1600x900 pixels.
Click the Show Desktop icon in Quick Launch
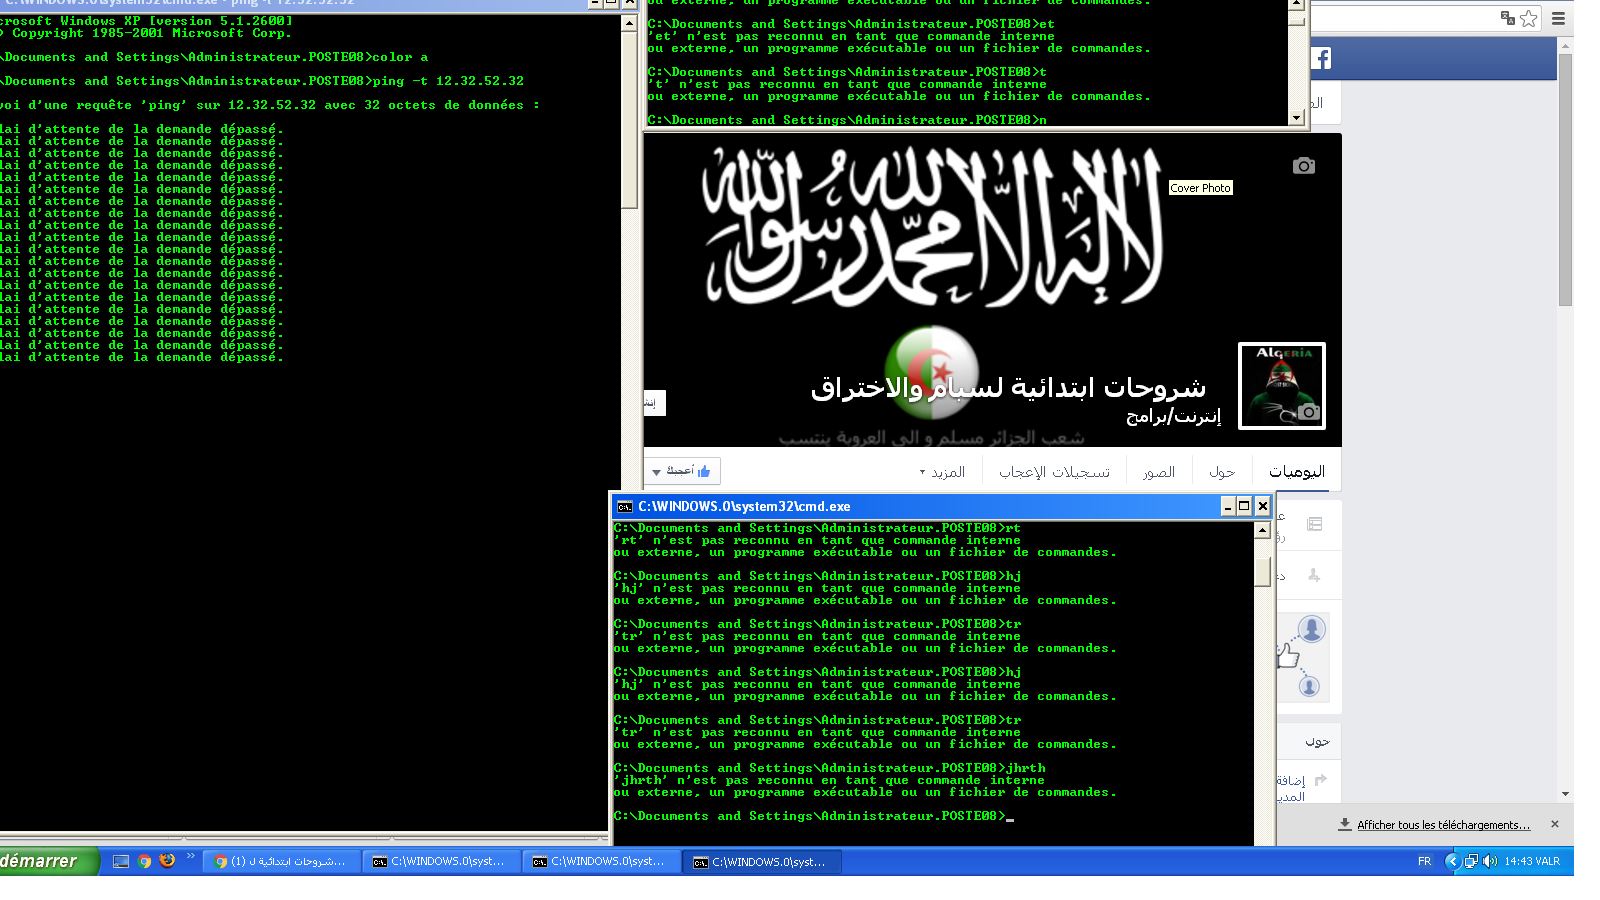click(121, 861)
